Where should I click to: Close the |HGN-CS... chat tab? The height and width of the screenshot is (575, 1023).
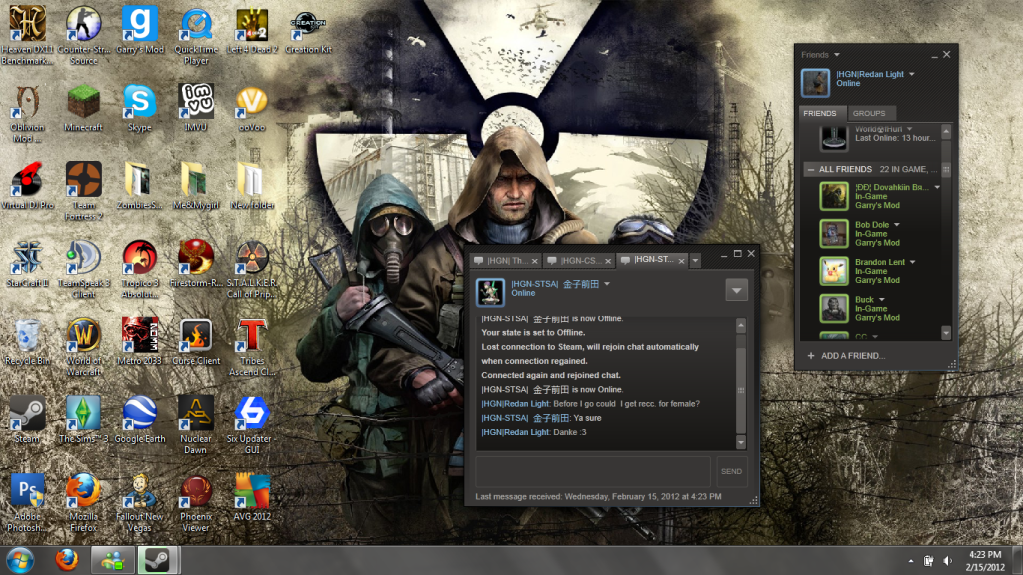[x=607, y=261]
